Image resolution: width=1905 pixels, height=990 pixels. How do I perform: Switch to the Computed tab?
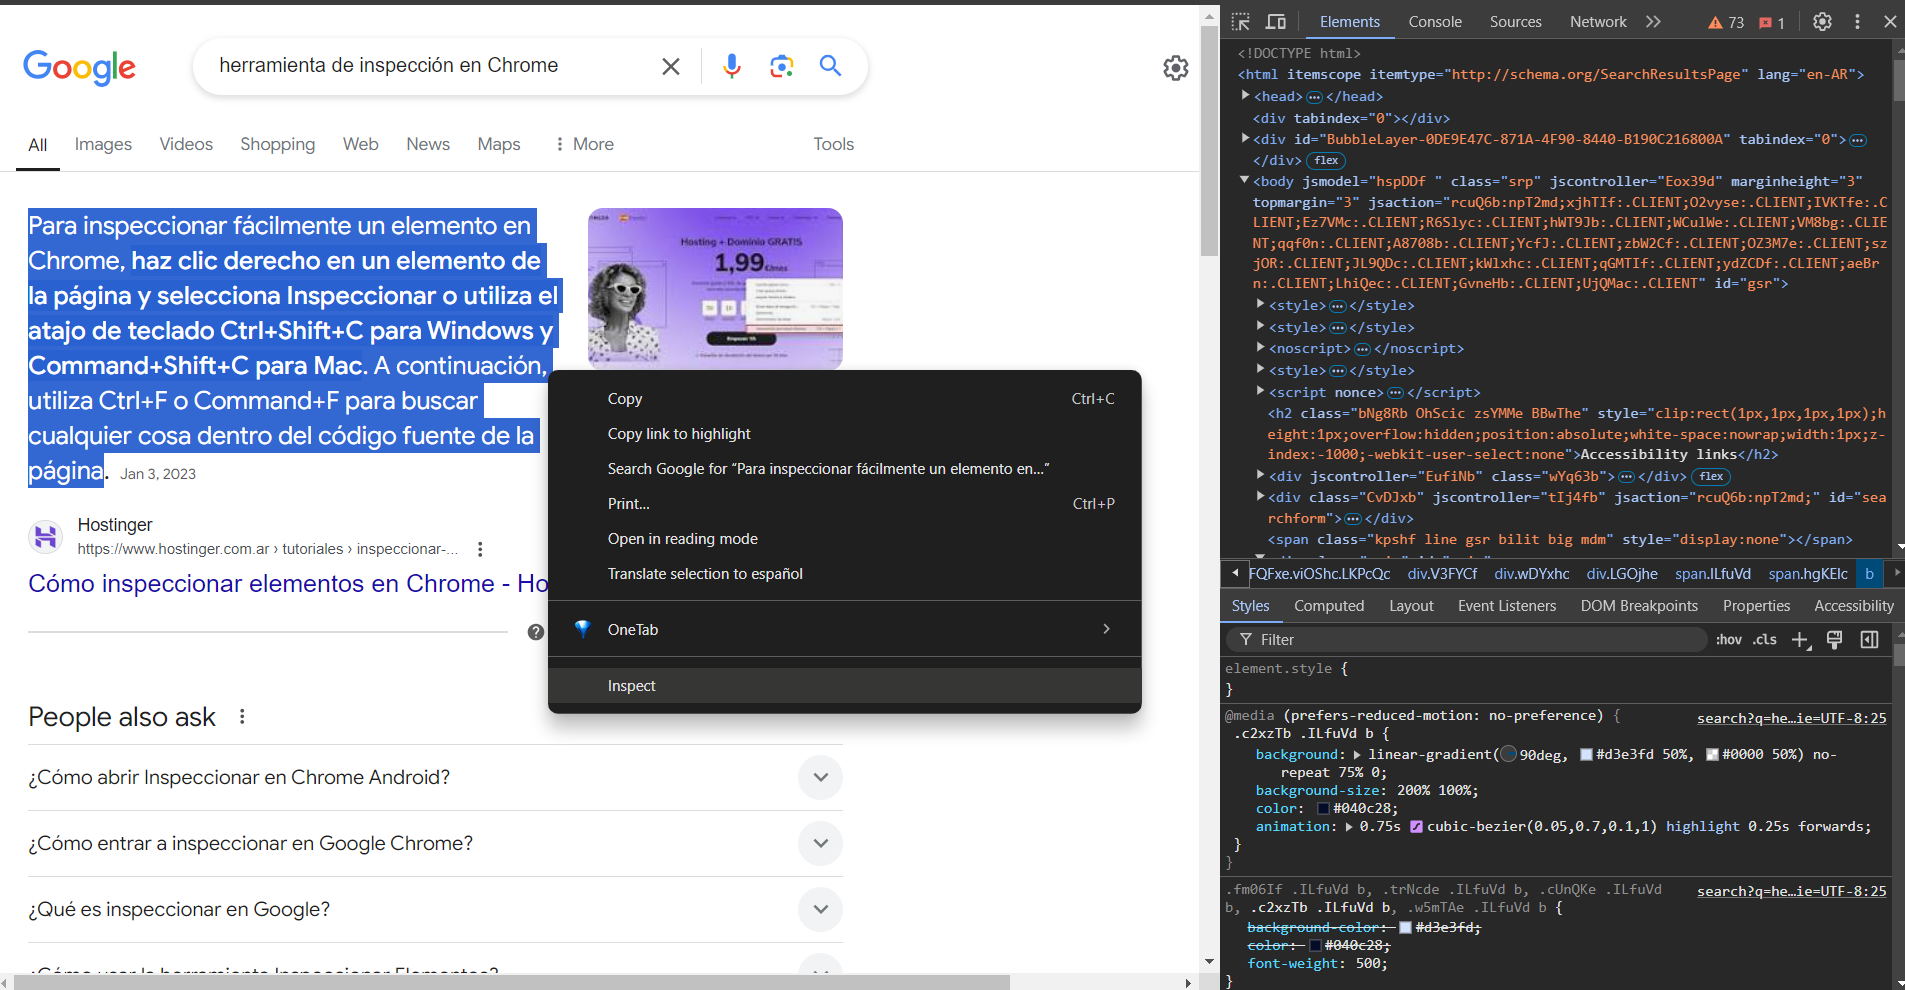[x=1328, y=606]
